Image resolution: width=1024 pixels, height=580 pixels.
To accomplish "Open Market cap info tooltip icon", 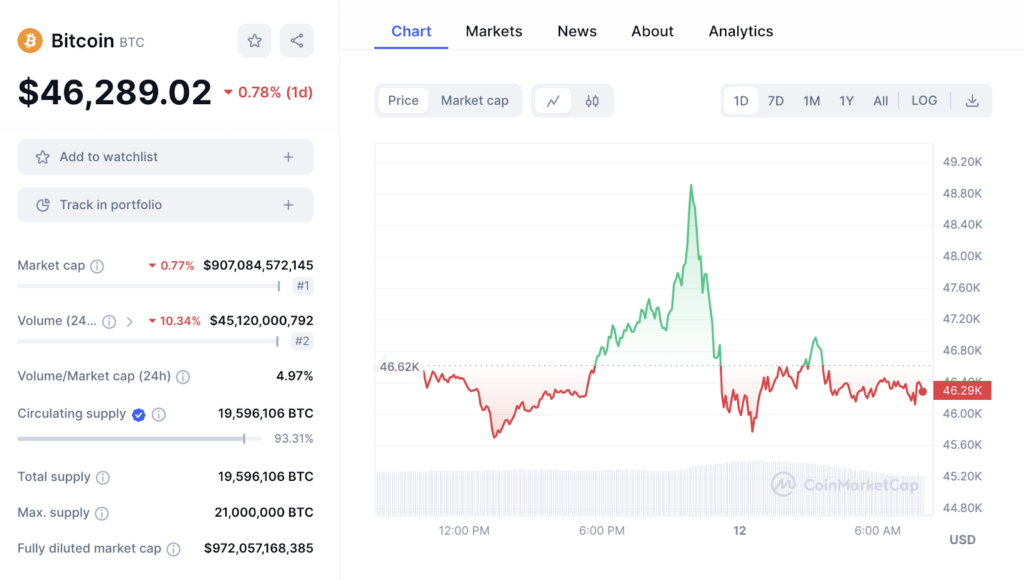I will [97, 266].
